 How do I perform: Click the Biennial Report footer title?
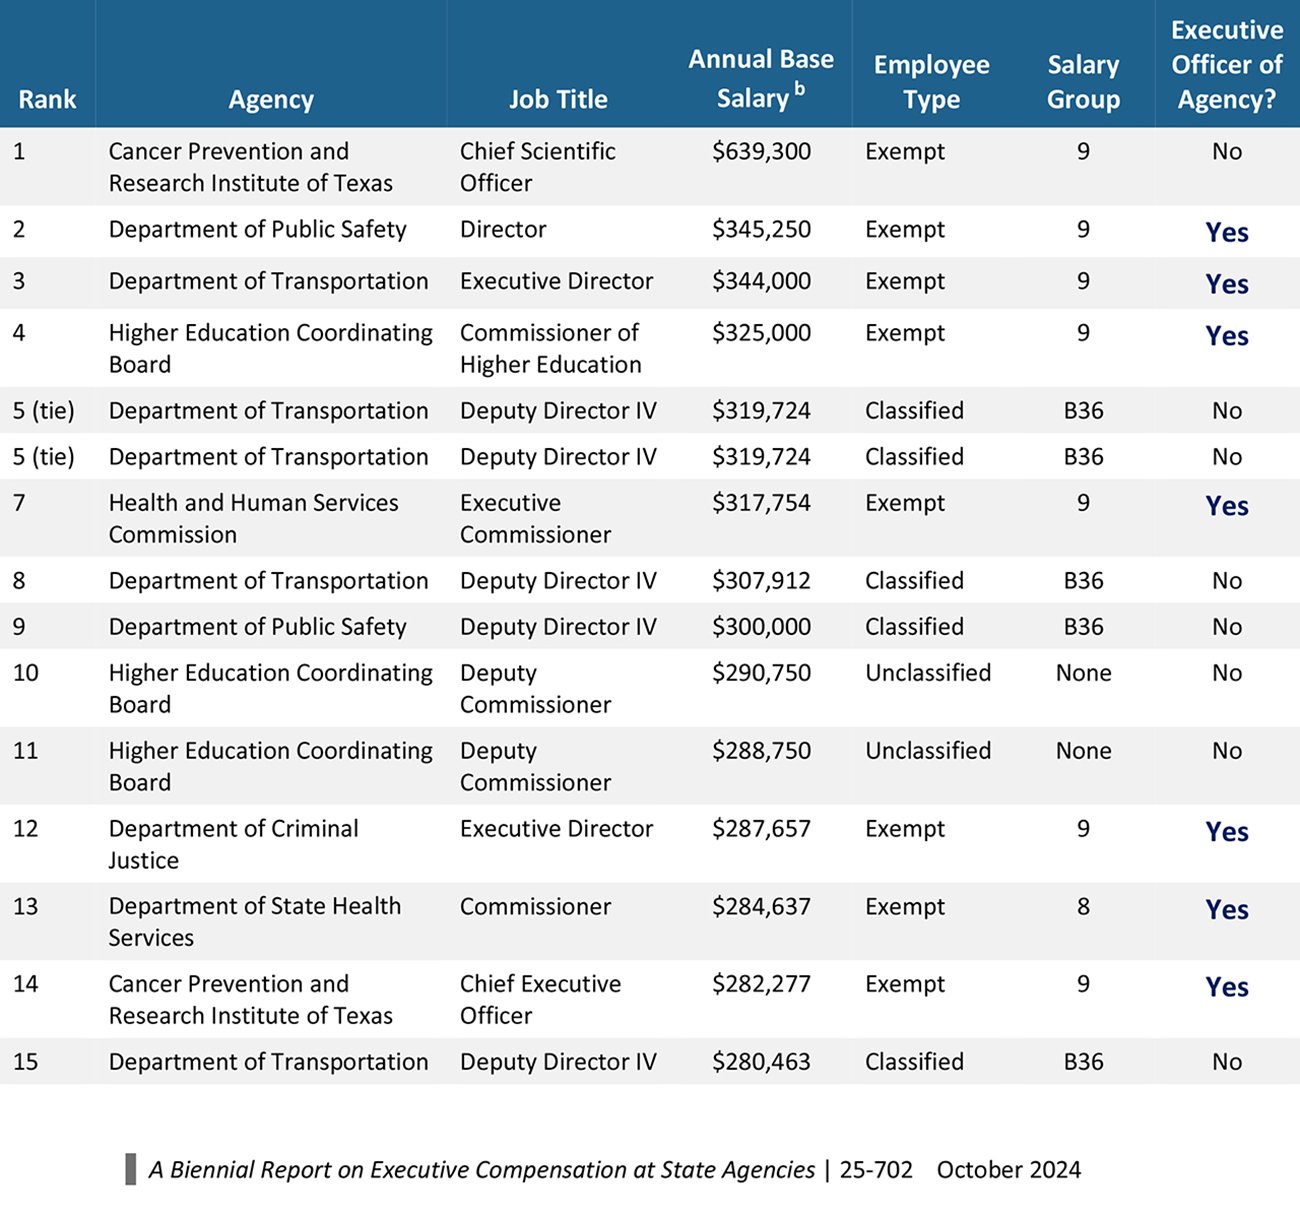tap(481, 1170)
